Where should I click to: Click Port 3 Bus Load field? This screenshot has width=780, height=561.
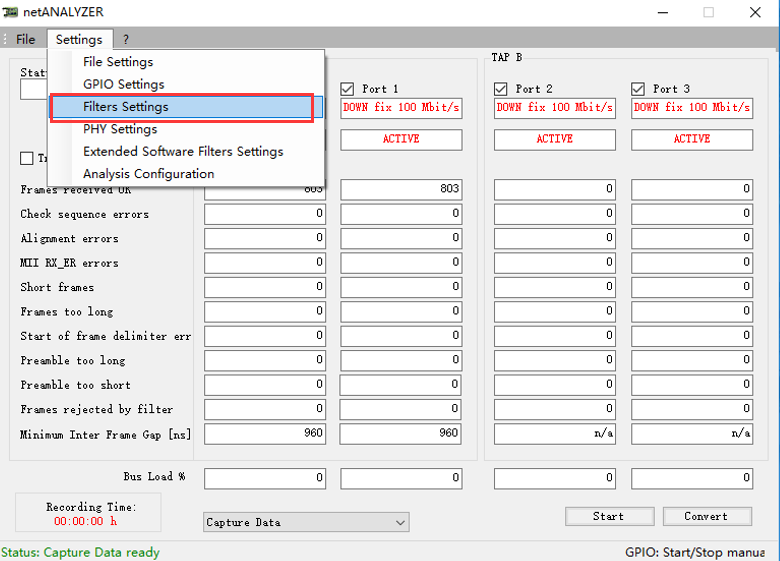692,478
